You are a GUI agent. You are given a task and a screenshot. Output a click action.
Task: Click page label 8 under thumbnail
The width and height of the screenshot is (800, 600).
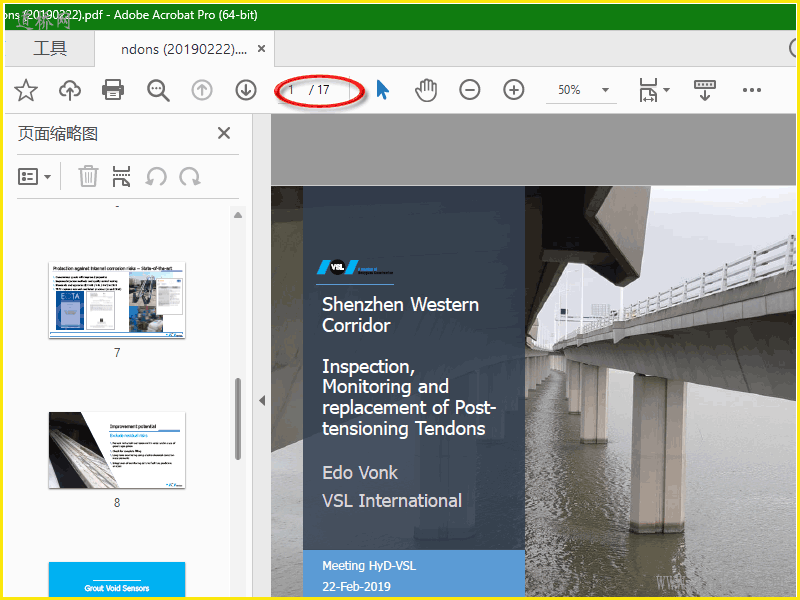pyautogui.click(x=117, y=503)
